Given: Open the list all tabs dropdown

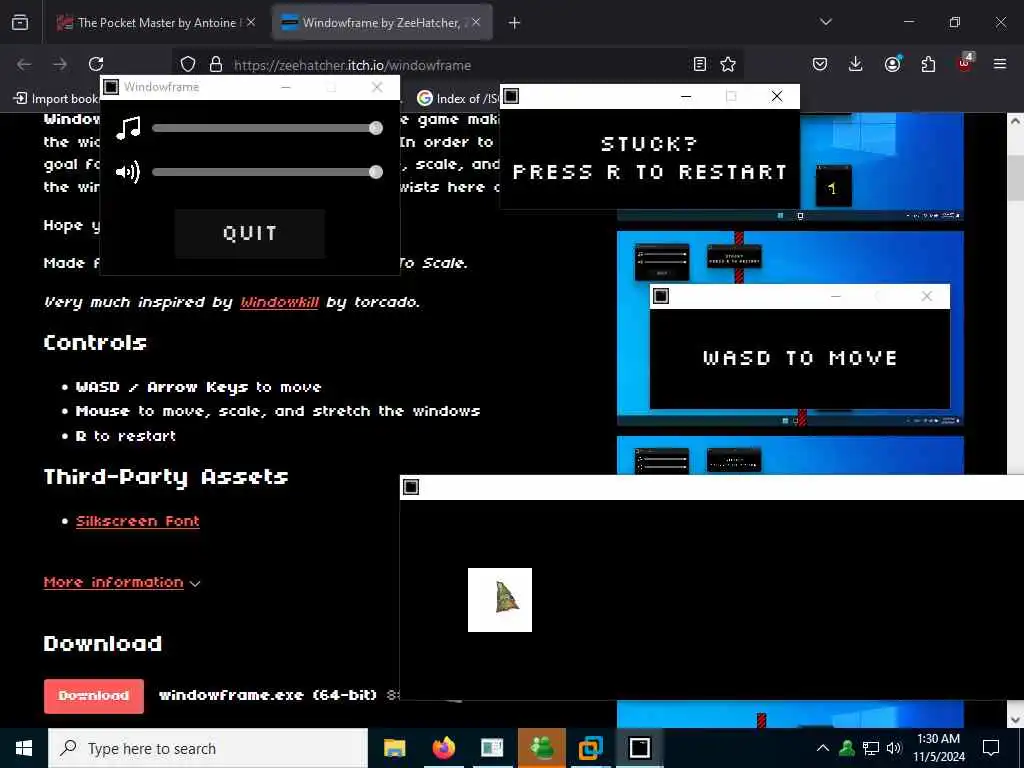Looking at the screenshot, I should (825, 22).
